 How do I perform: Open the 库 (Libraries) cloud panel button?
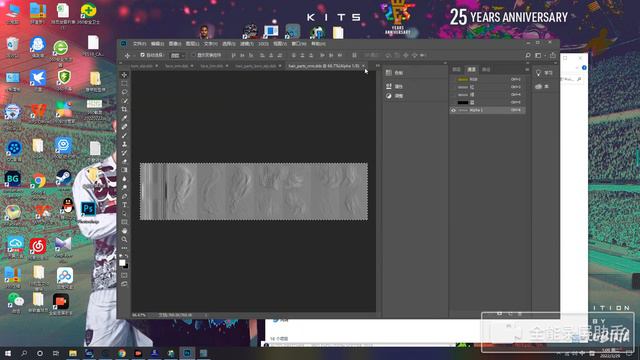(x=542, y=87)
